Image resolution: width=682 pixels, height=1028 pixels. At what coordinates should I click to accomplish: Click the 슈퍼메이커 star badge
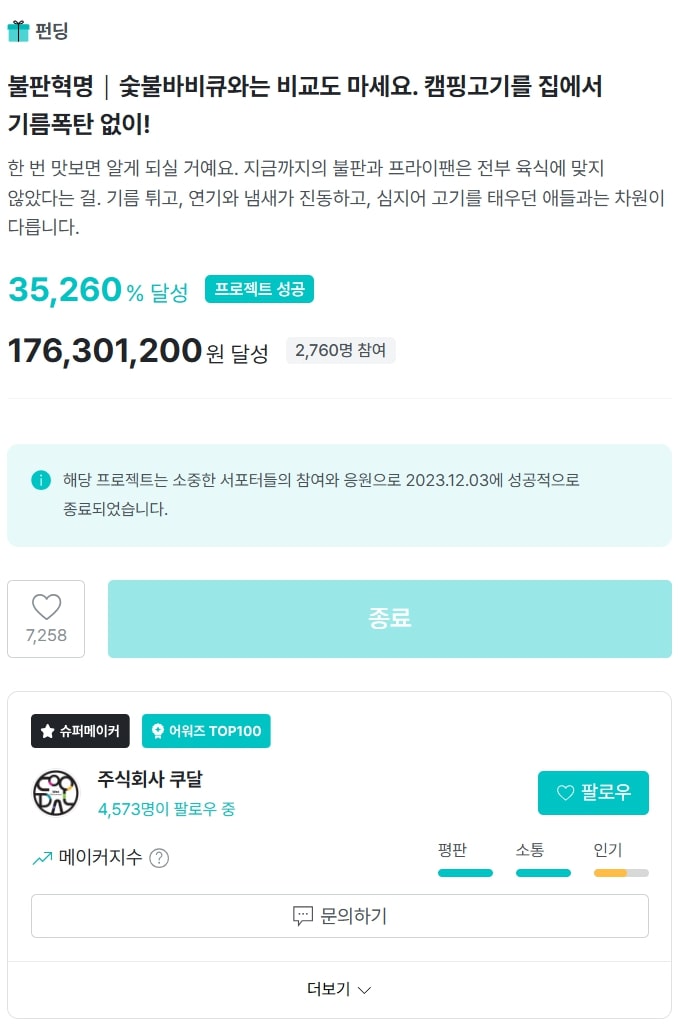pyautogui.click(x=80, y=731)
